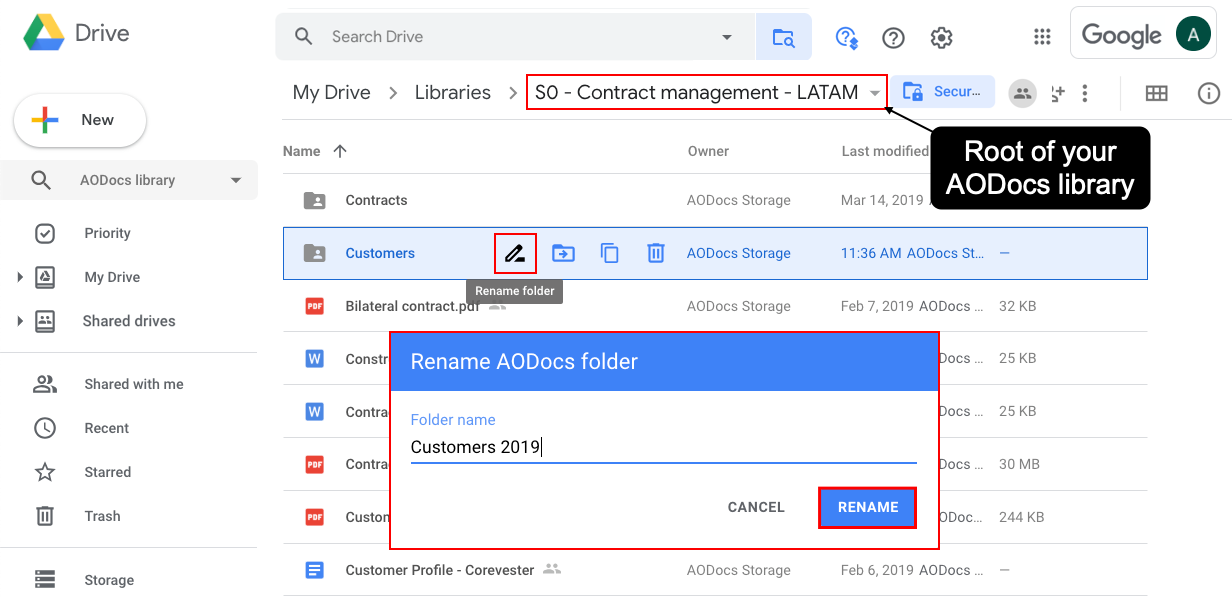Open search options dropdown arrow
This screenshot has width=1232, height=597.
coord(727,37)
